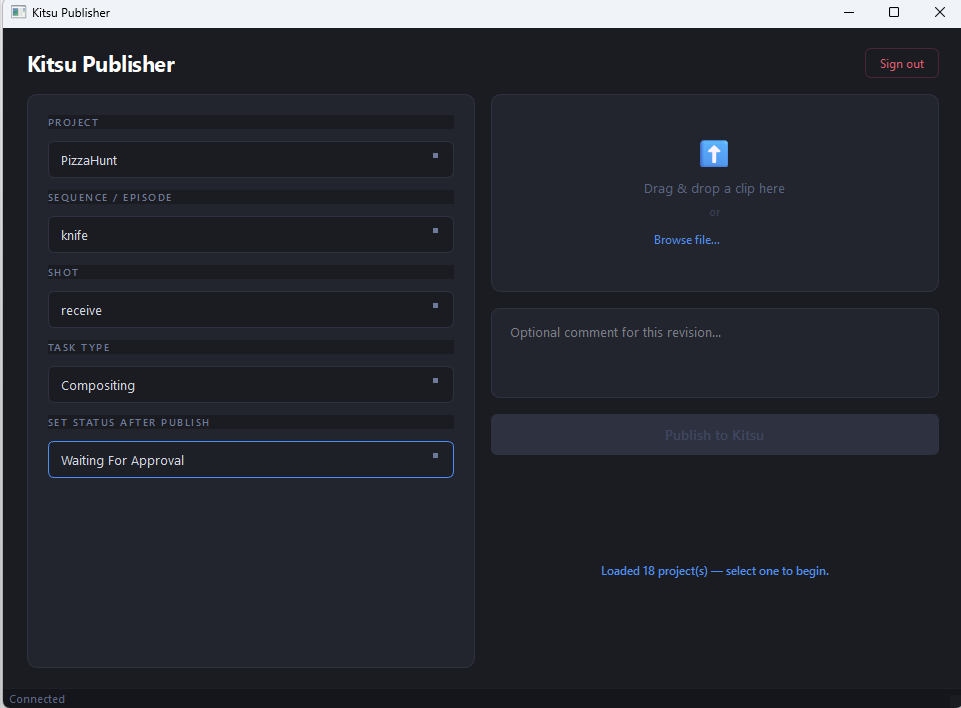The width and height of the screenshot is (961, 708).
Task: Click the Browse file... link
Action: coord(686,240)
